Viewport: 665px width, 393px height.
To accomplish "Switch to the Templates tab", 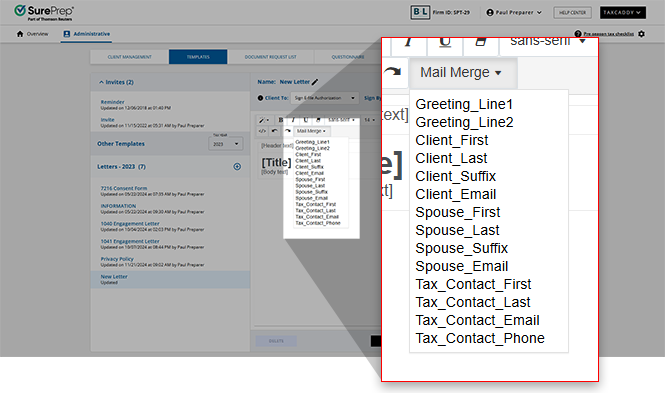I will point(198,57).
